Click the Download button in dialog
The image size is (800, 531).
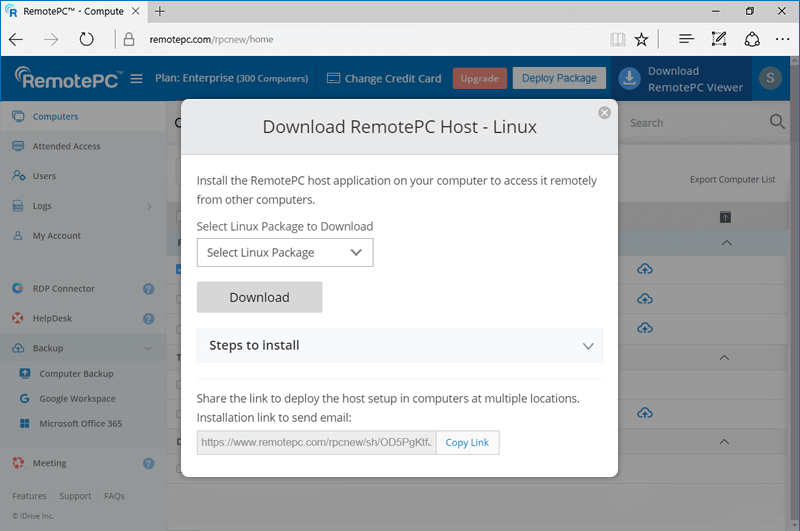[x=259, y=297]
